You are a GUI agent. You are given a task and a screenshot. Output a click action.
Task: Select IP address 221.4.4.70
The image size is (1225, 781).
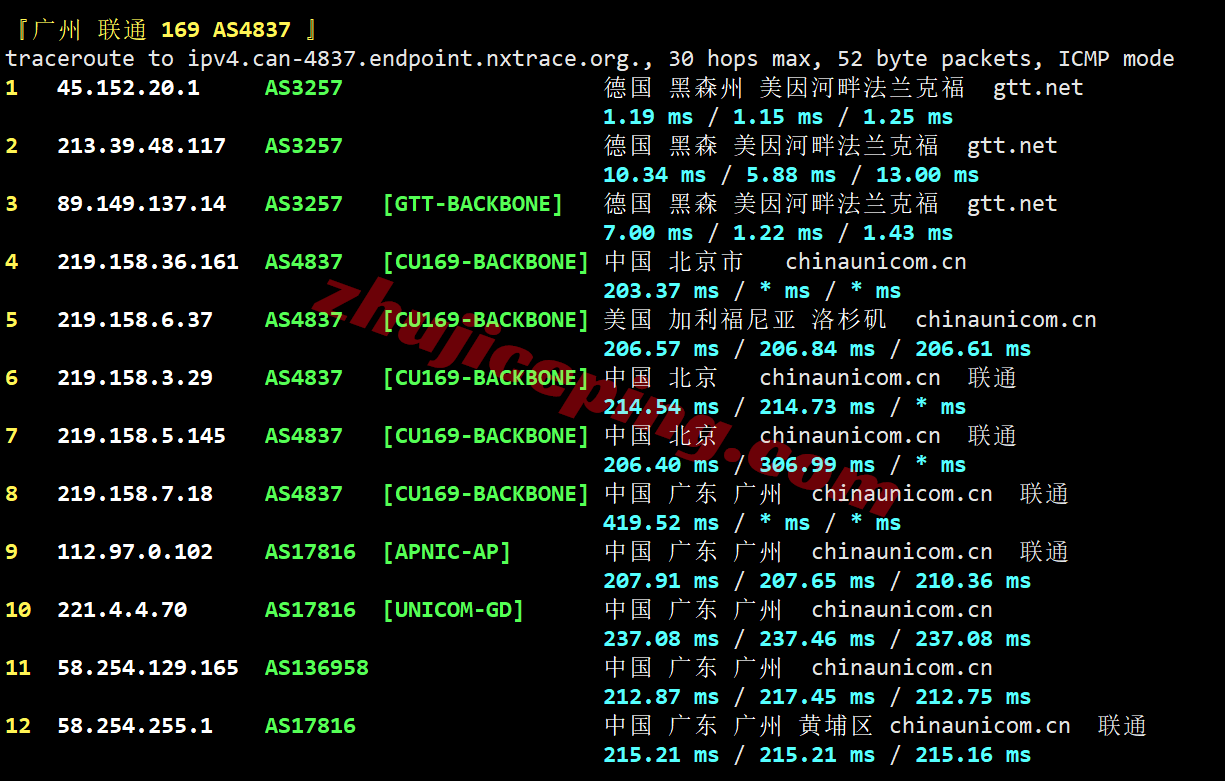tap(122, 610)
